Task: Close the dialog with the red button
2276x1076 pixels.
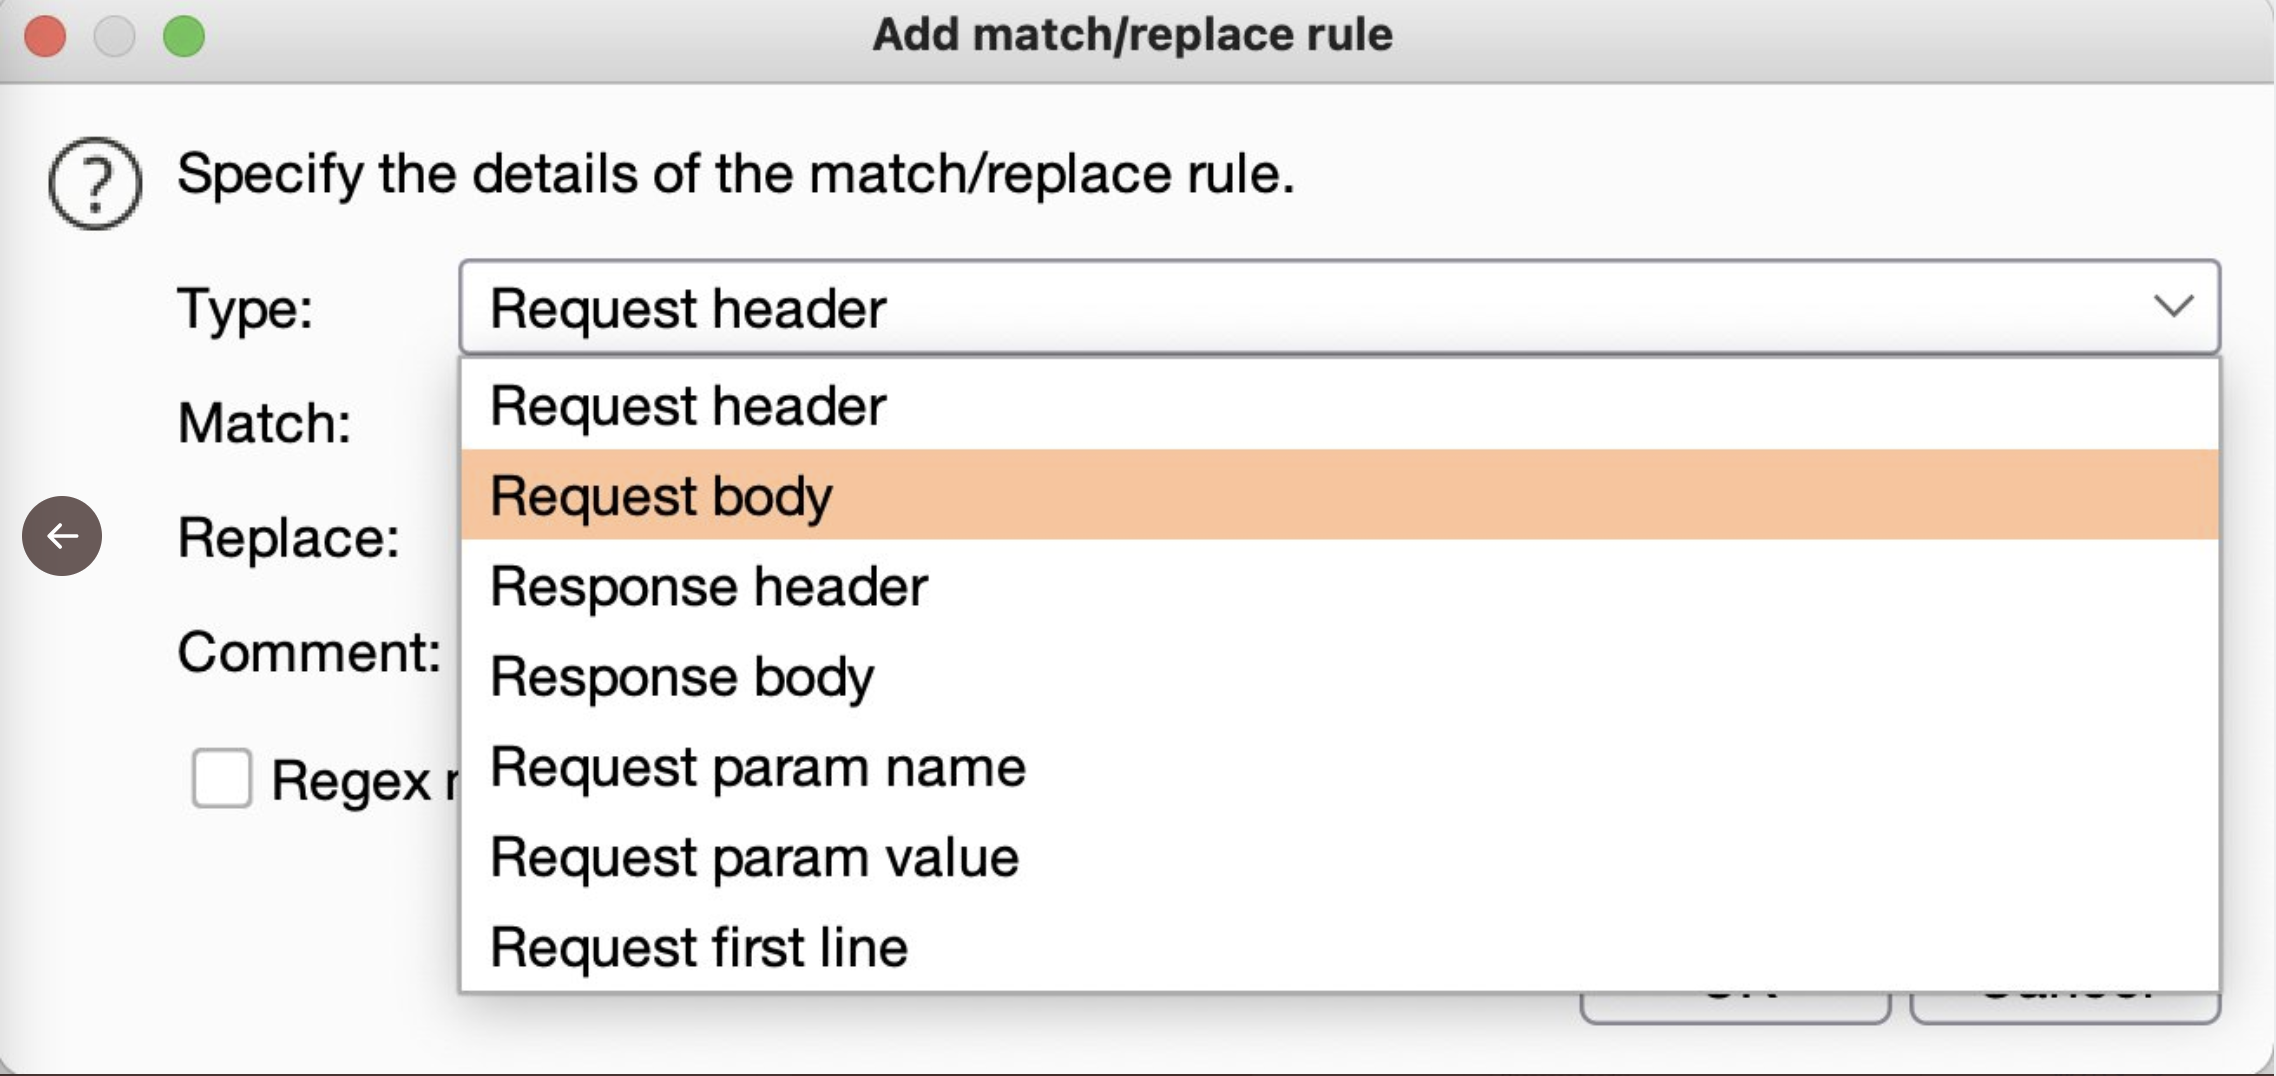Action: coord(45,37)
